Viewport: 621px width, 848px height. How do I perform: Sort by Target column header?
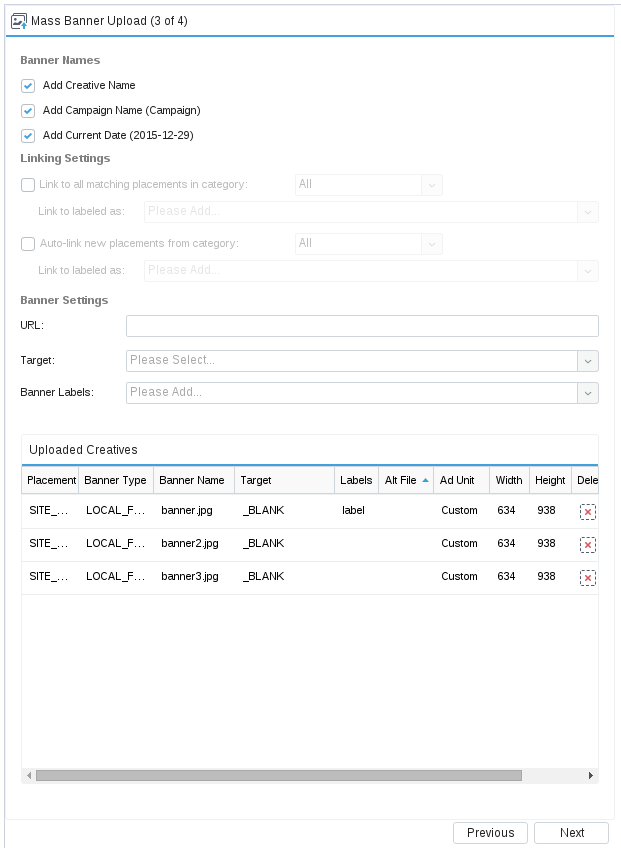tap(285, 480)
